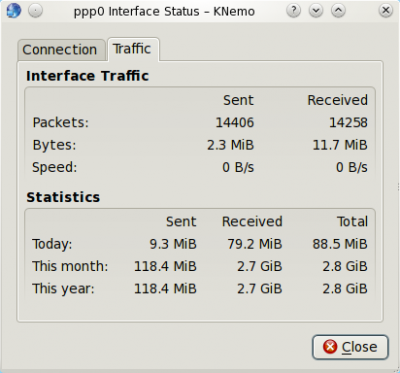This screenshot has height=373, width=400.
Task: Click Sent header in Statistics section
Action: pyautogui.click(x=181, y=222)
